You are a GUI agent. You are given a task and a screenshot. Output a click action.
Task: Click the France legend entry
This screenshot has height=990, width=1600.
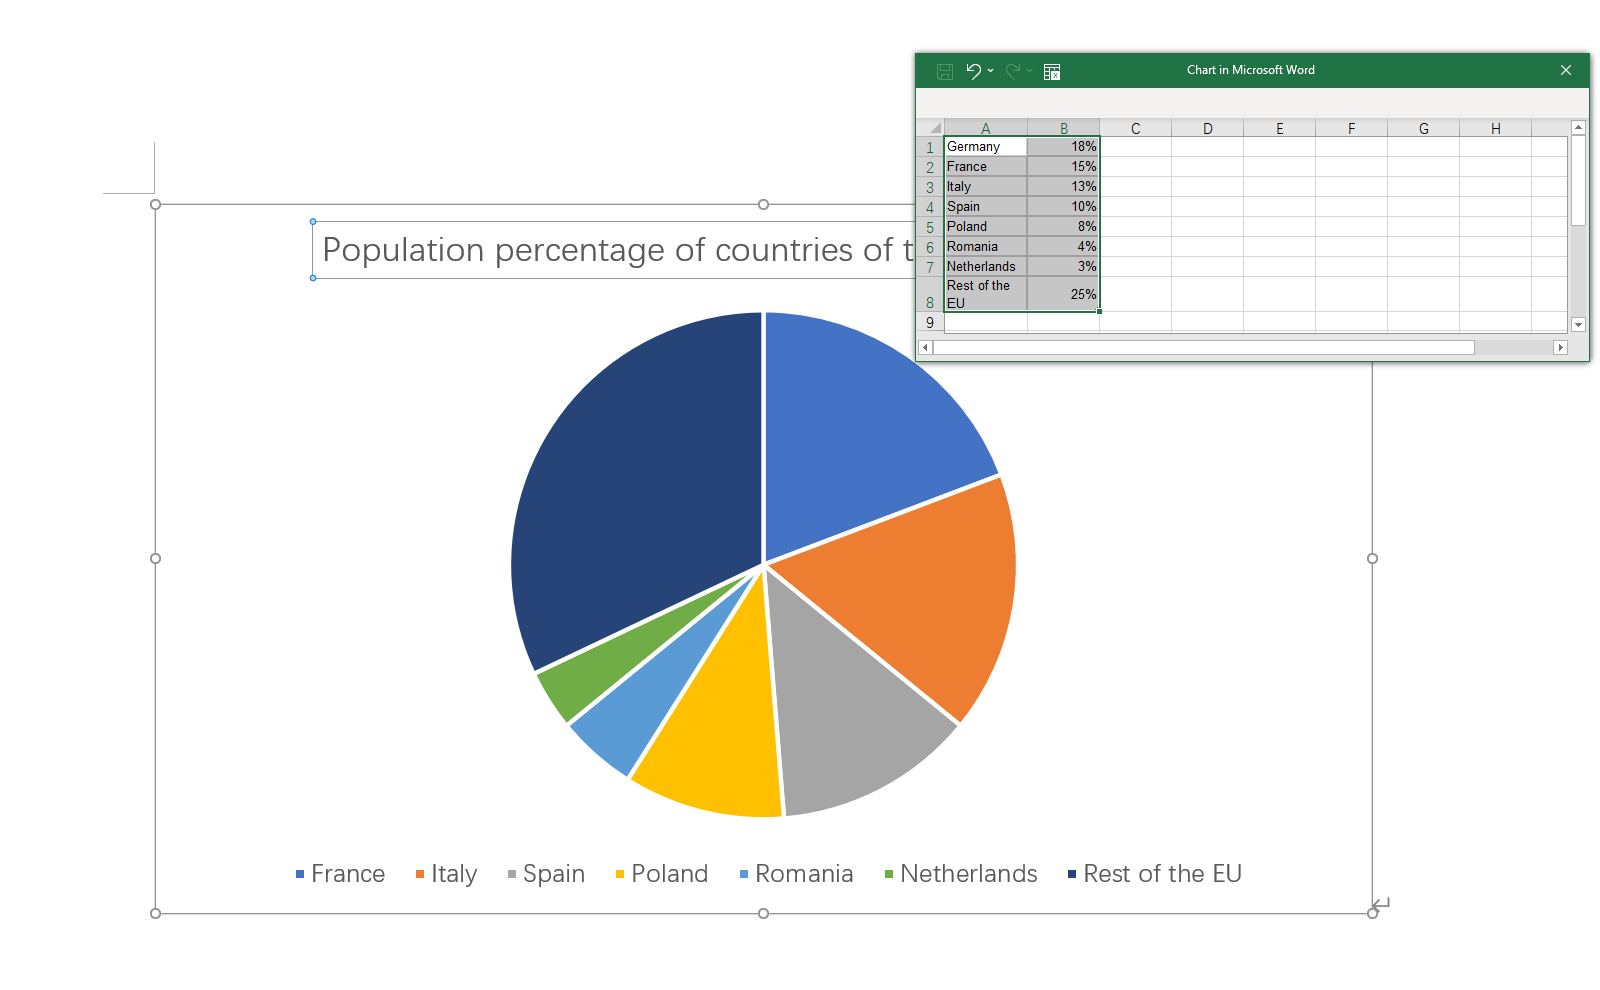click(340, 874)
